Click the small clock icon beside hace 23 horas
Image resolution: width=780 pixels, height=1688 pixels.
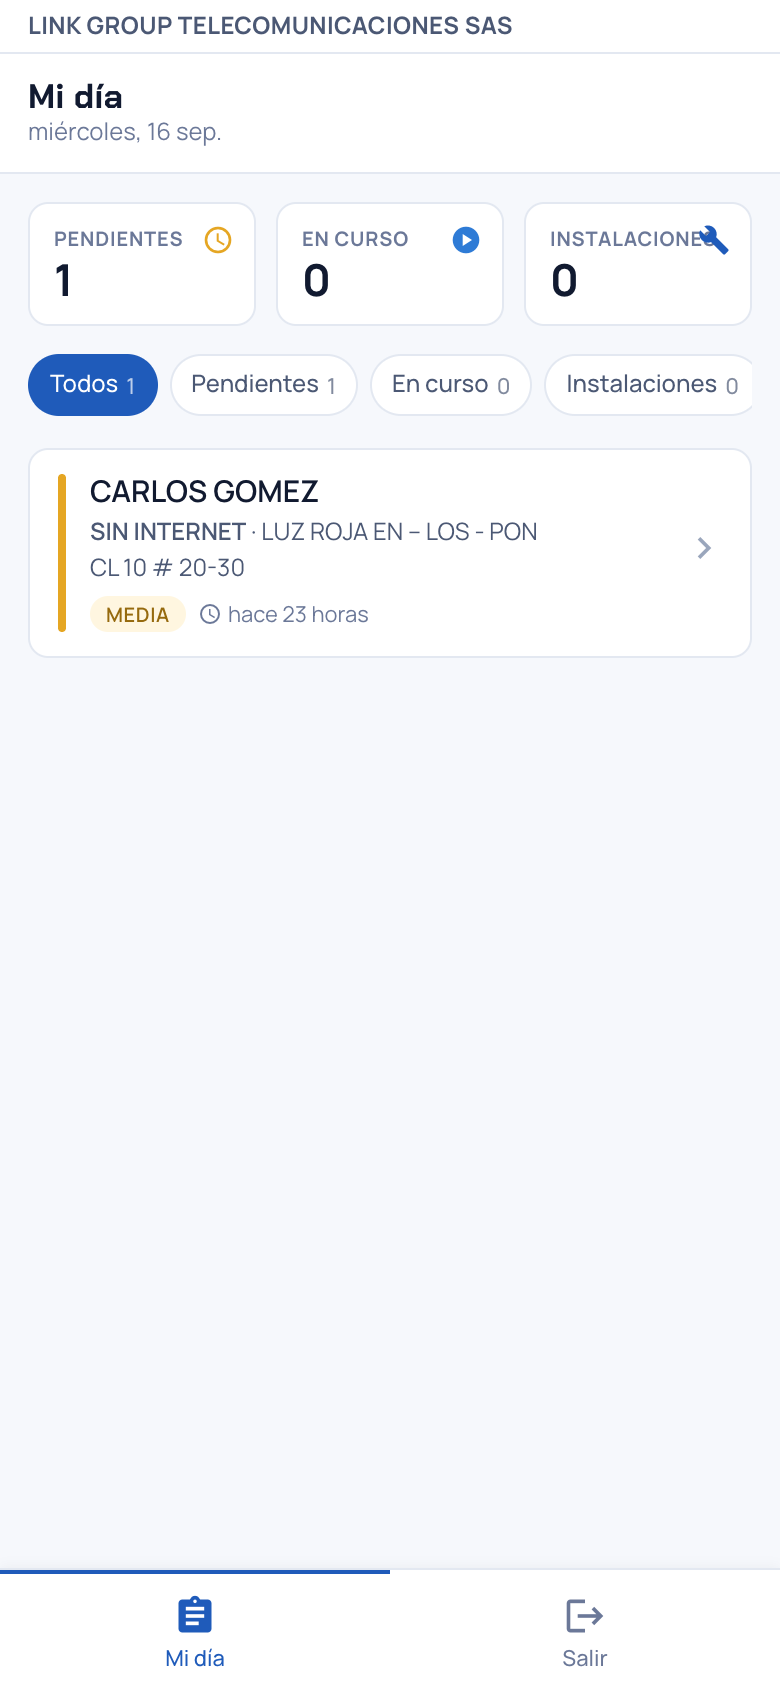(210, 614)
